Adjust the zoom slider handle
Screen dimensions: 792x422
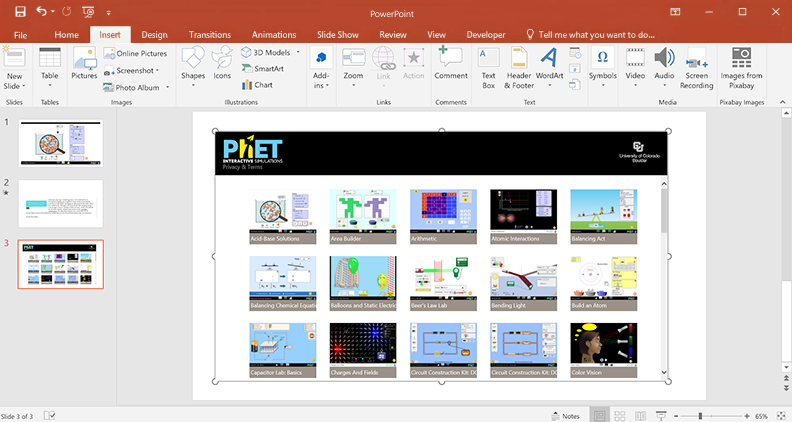coord(700,416)
